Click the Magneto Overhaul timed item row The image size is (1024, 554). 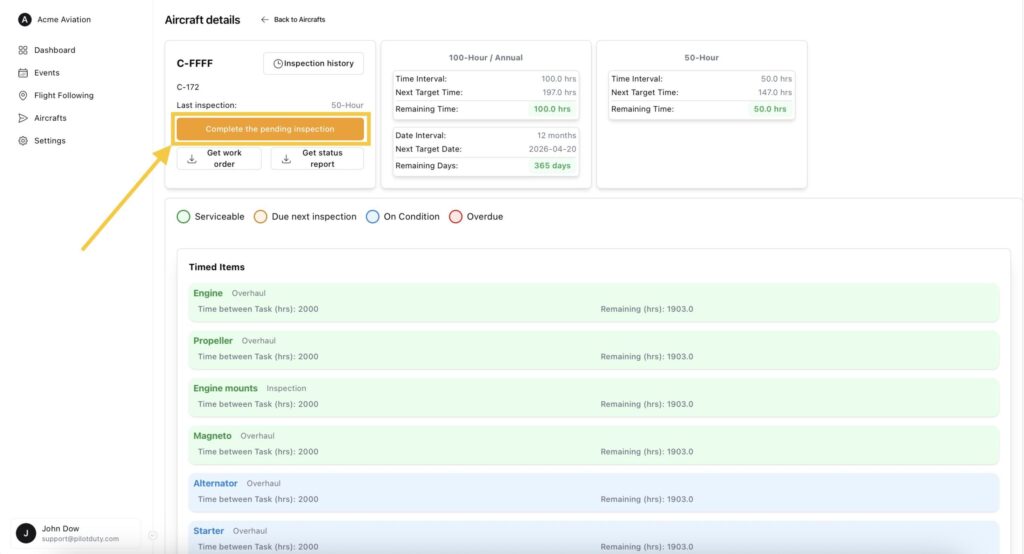click(594, 444)
